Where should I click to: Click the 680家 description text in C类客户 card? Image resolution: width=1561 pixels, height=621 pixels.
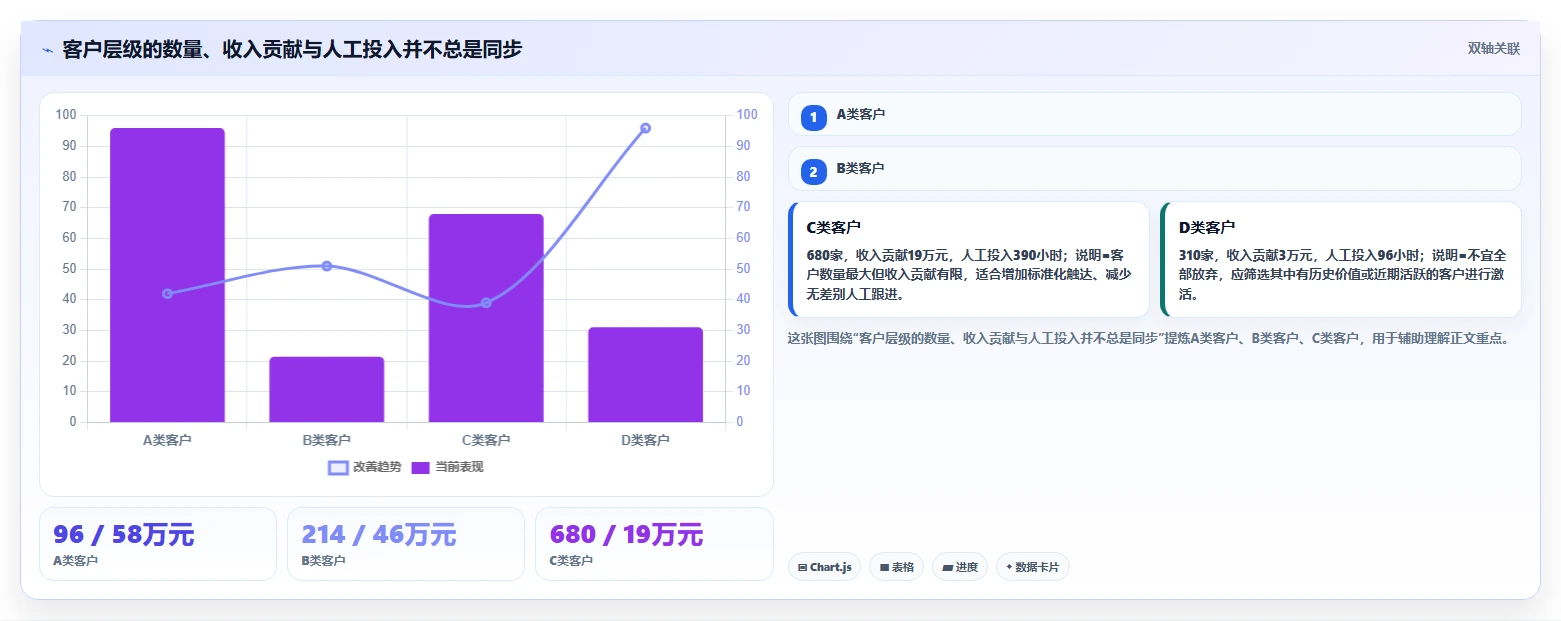tap(969, 275)
